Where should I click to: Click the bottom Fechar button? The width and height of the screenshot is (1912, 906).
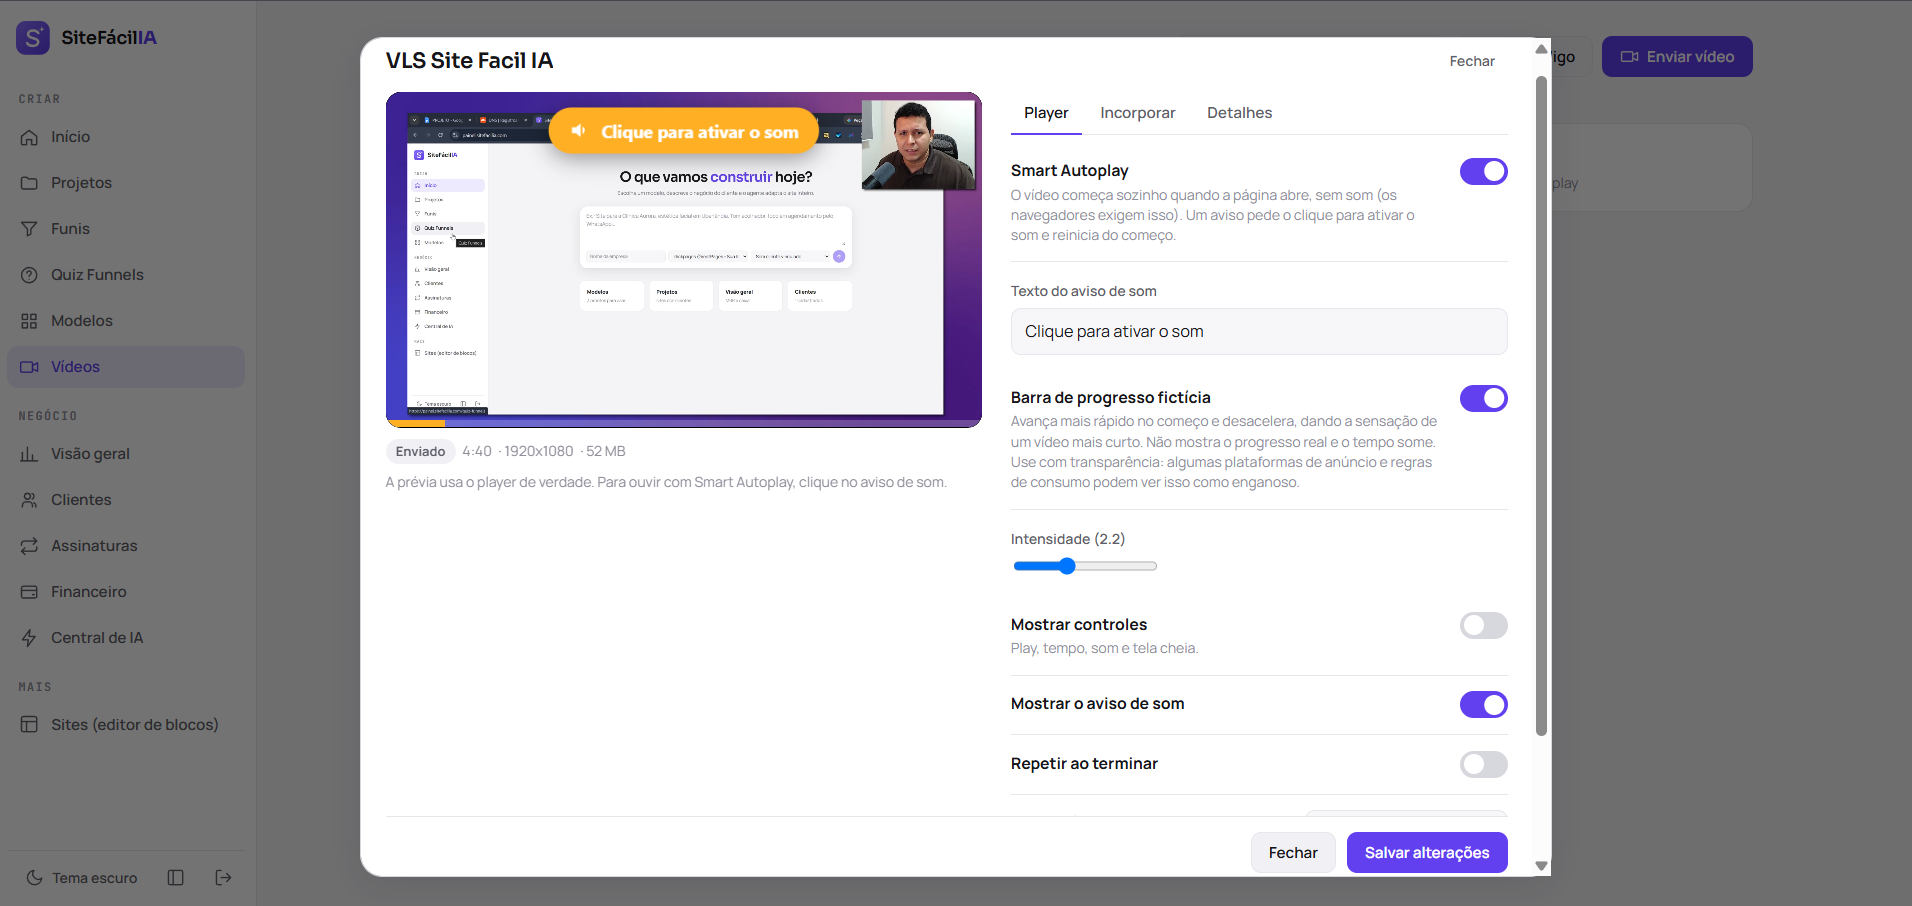point(1293,853)
